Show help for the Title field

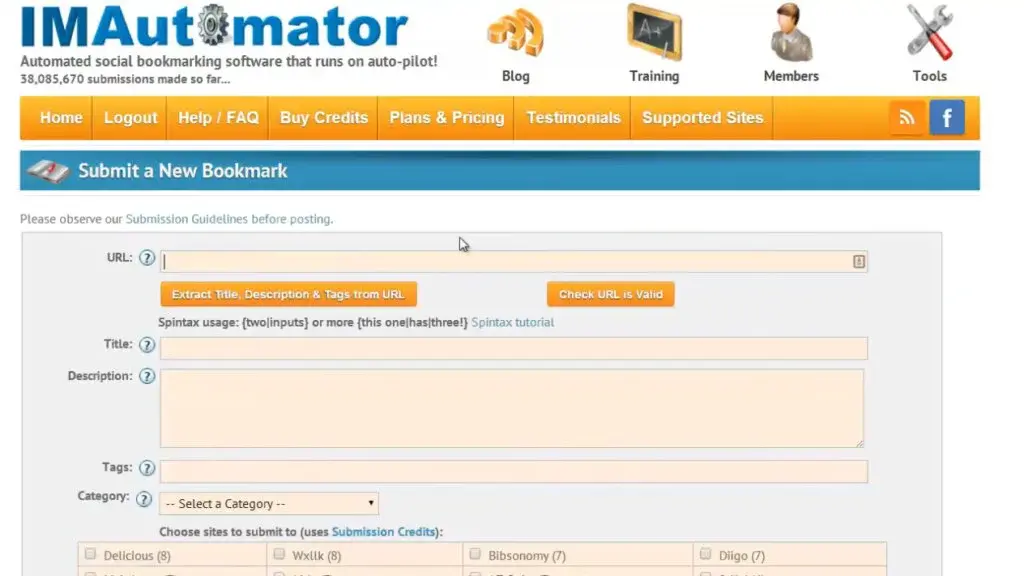(x=147, y=345)
